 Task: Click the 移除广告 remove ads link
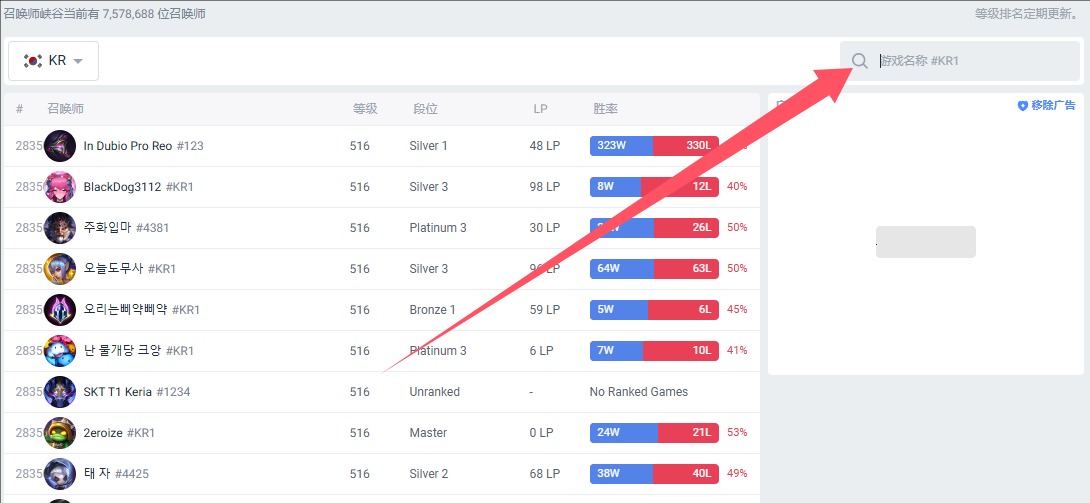click(x=1053, y=105)
